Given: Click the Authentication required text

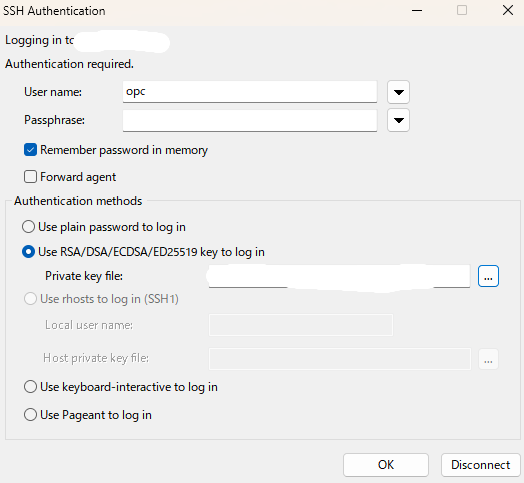Looking at the screenshot, I should 69,64.
